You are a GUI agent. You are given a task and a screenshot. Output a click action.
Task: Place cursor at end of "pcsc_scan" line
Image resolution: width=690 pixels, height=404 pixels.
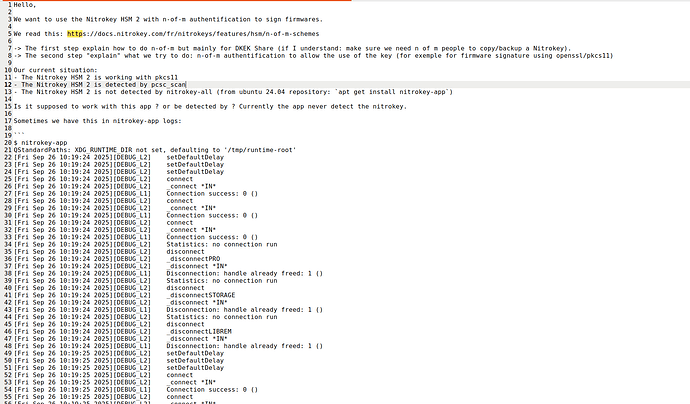[186, 84]
